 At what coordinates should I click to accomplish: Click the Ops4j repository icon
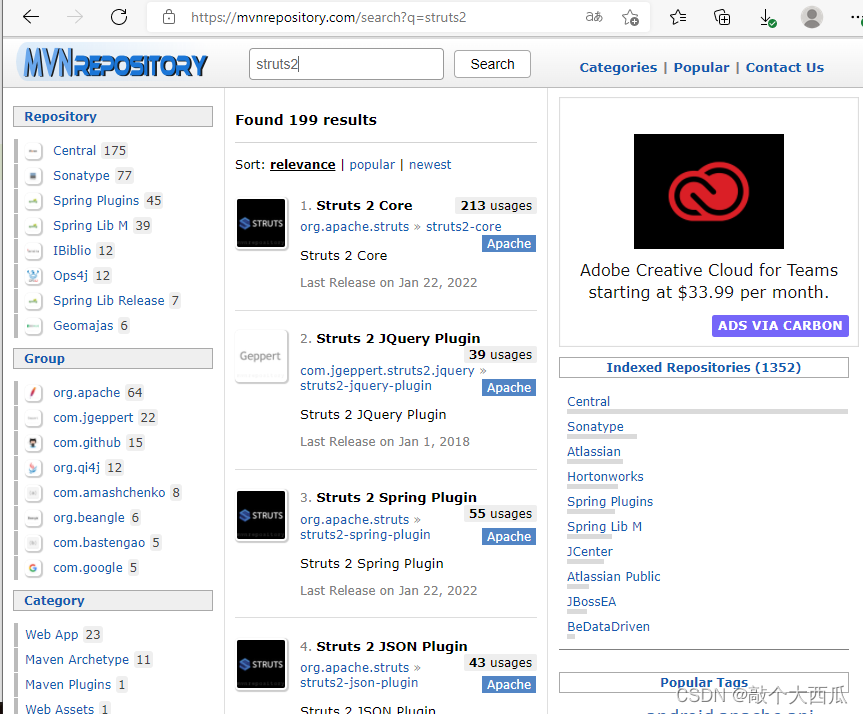click(x=33, y=276)
